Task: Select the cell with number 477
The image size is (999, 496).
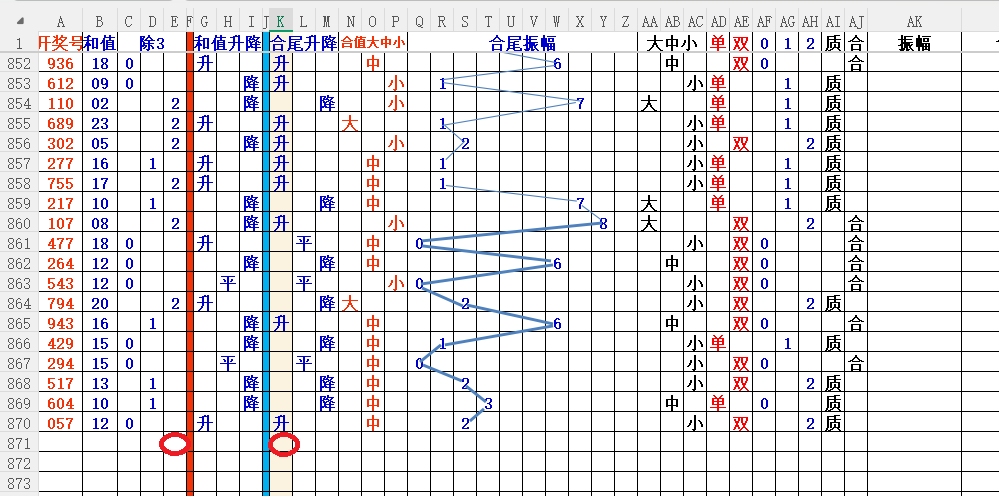Action: click(x=61, y=243)
